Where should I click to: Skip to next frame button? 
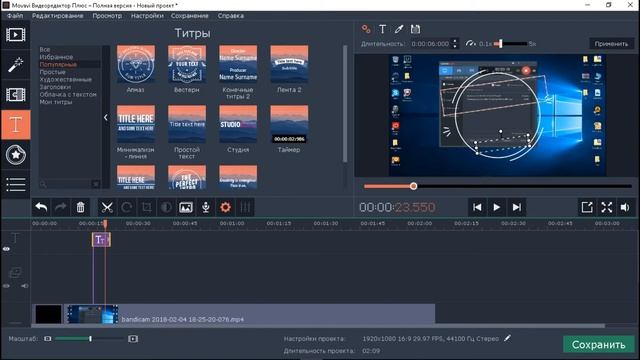516,207
